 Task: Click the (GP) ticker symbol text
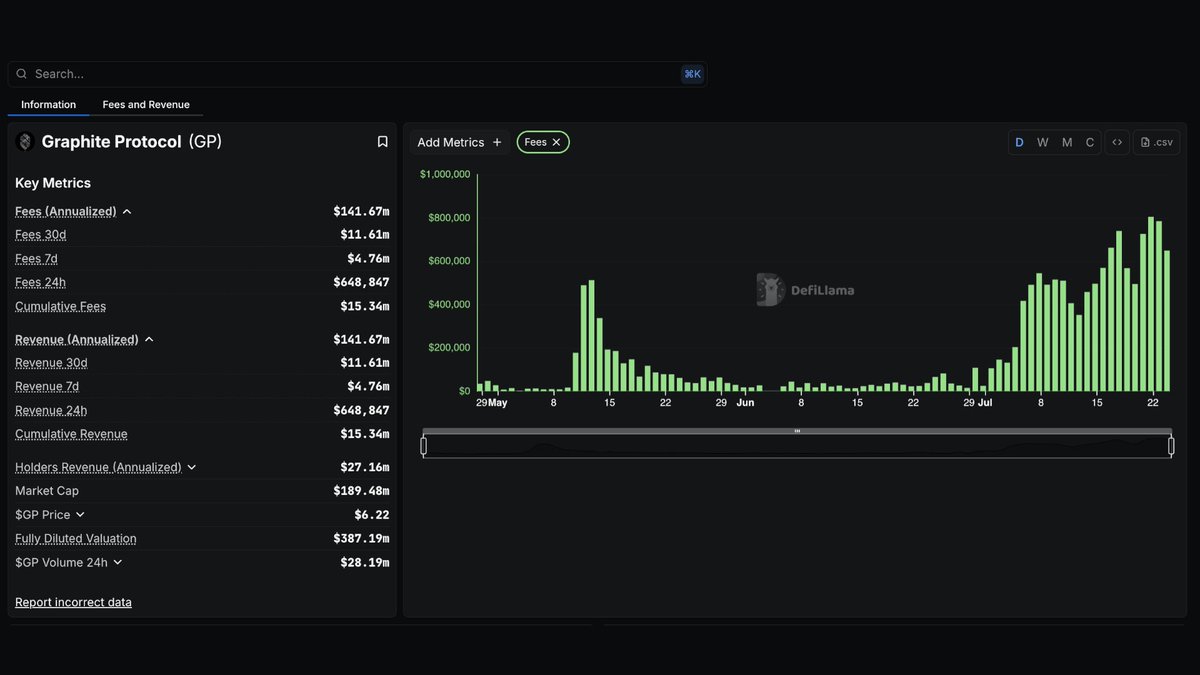[205, 142]
